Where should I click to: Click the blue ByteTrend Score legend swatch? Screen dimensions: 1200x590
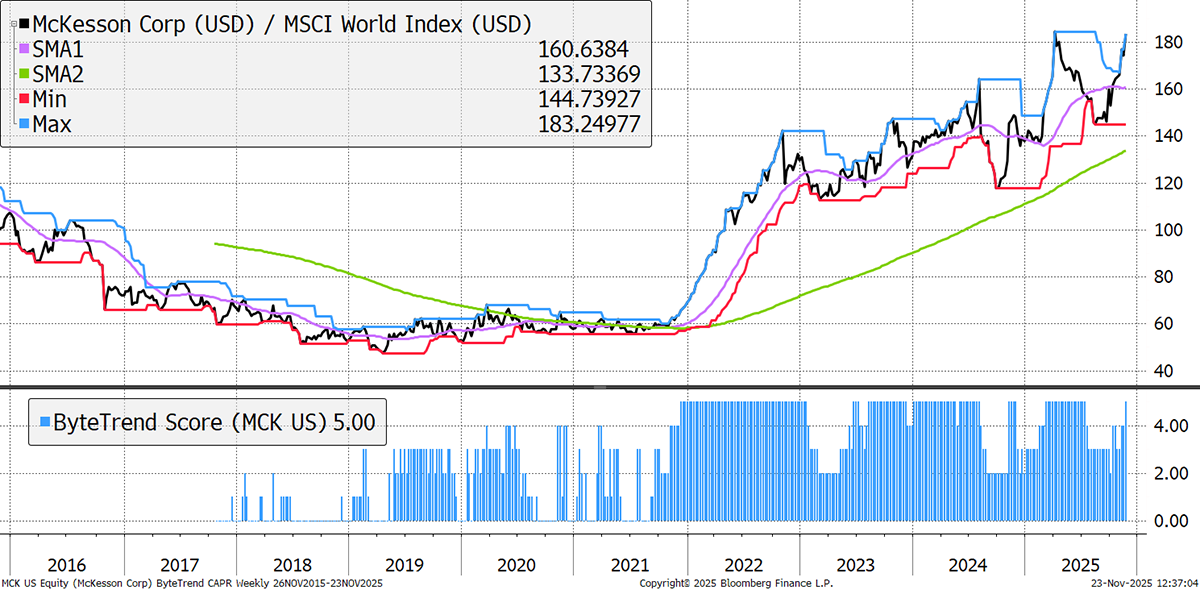pos(45,423)
